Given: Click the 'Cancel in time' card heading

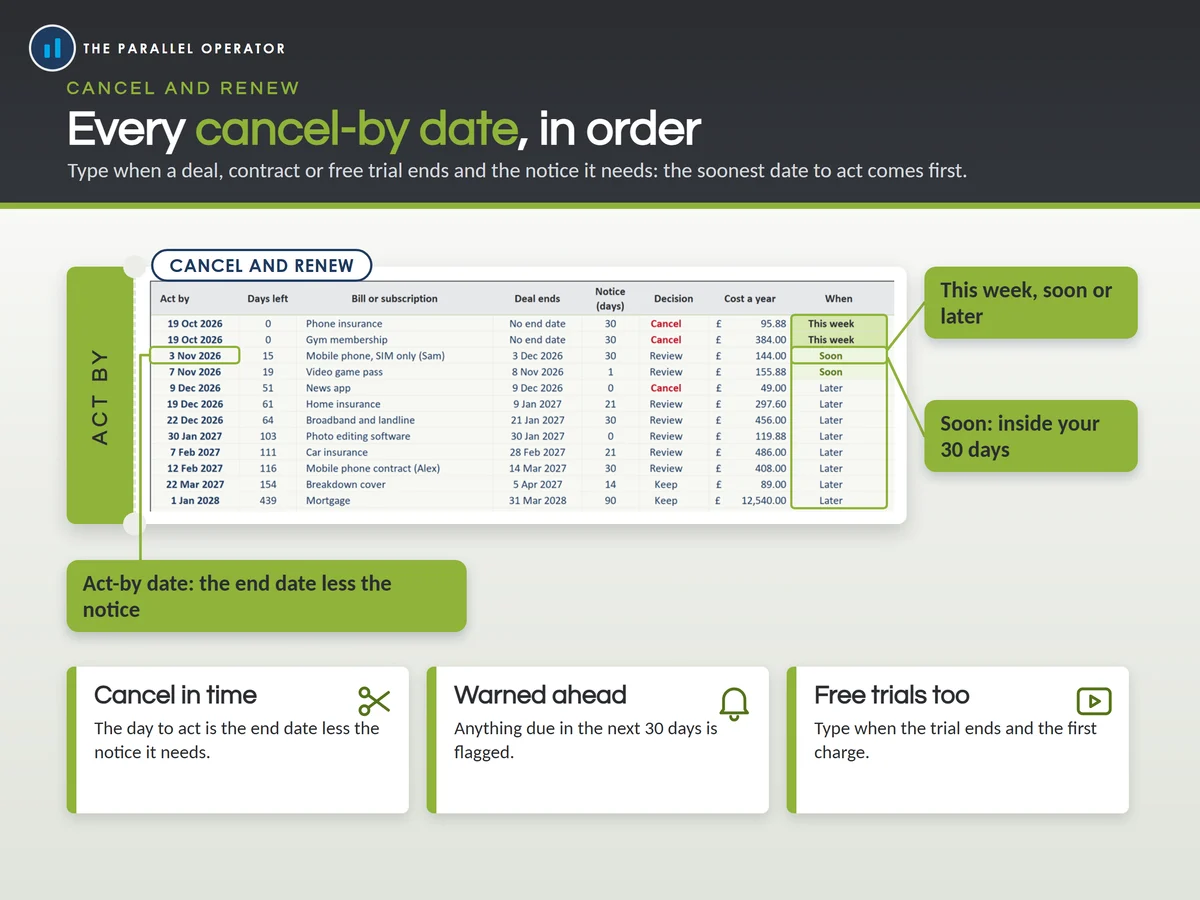Looking at the screenshot, I should pos(175,695).
